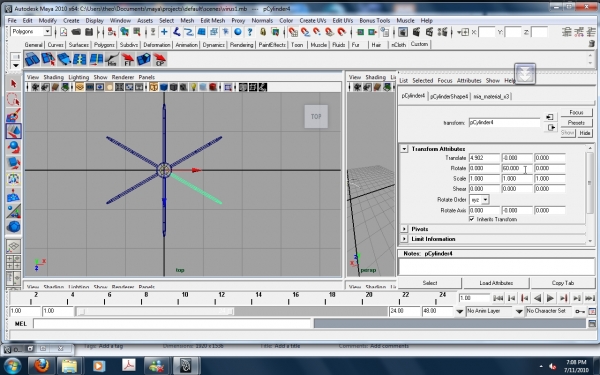
Task: Choose the Paint Selection tool
Action: [x=14, y=115]
